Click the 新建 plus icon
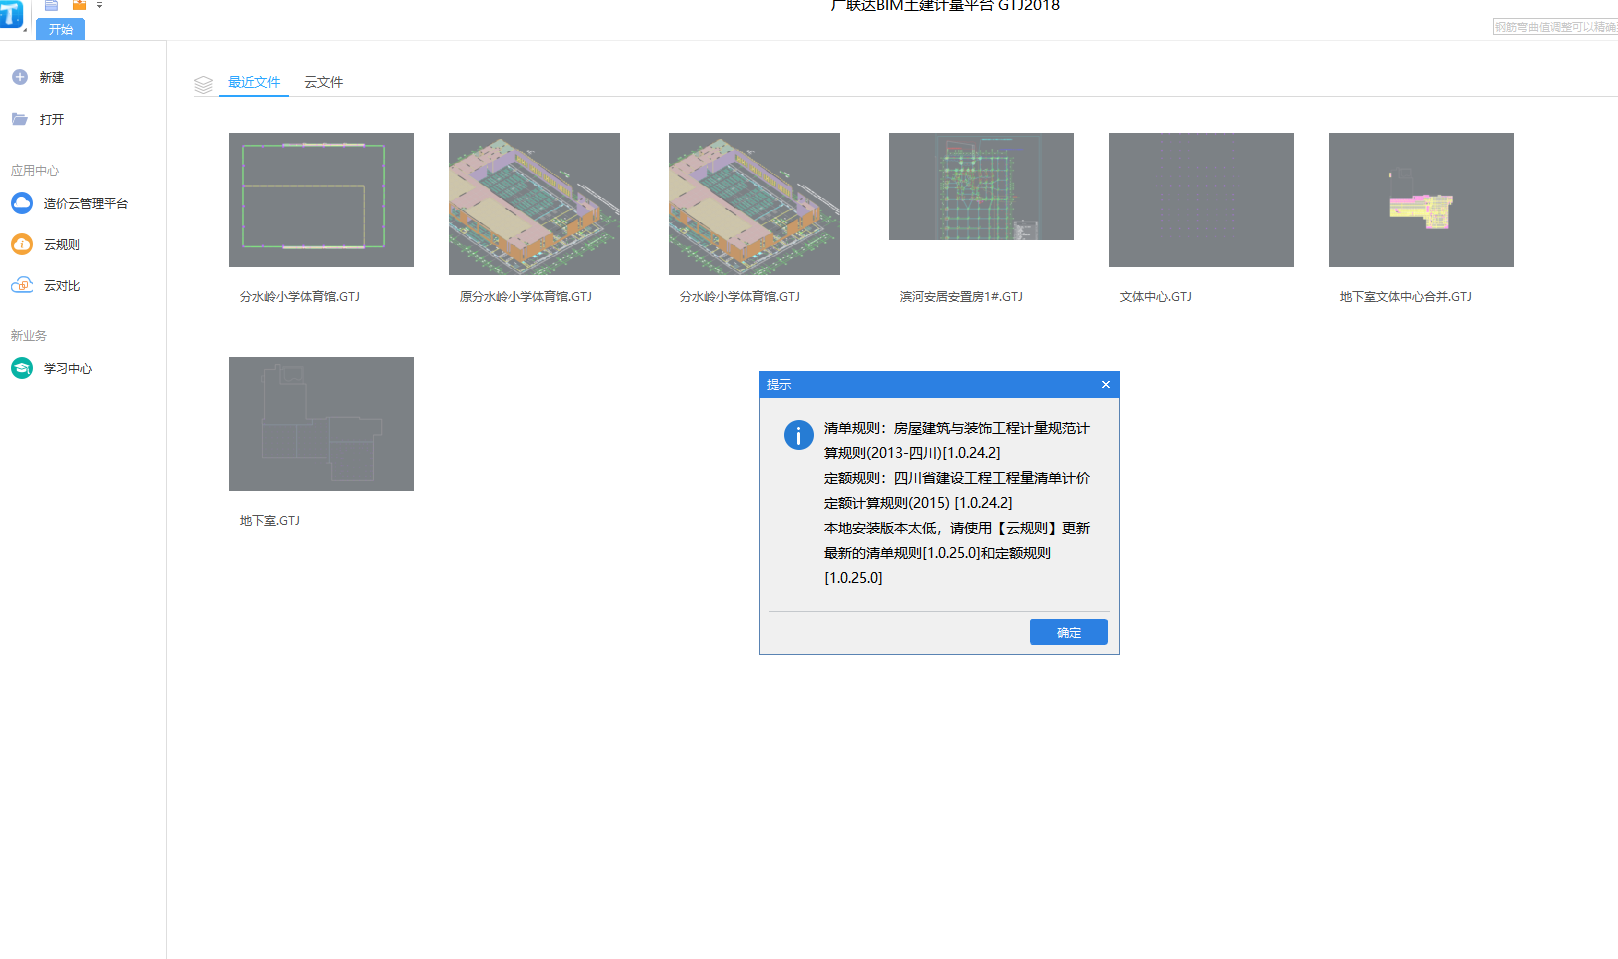This screenshot has width=1618, height=959. (x=20, y=77)
